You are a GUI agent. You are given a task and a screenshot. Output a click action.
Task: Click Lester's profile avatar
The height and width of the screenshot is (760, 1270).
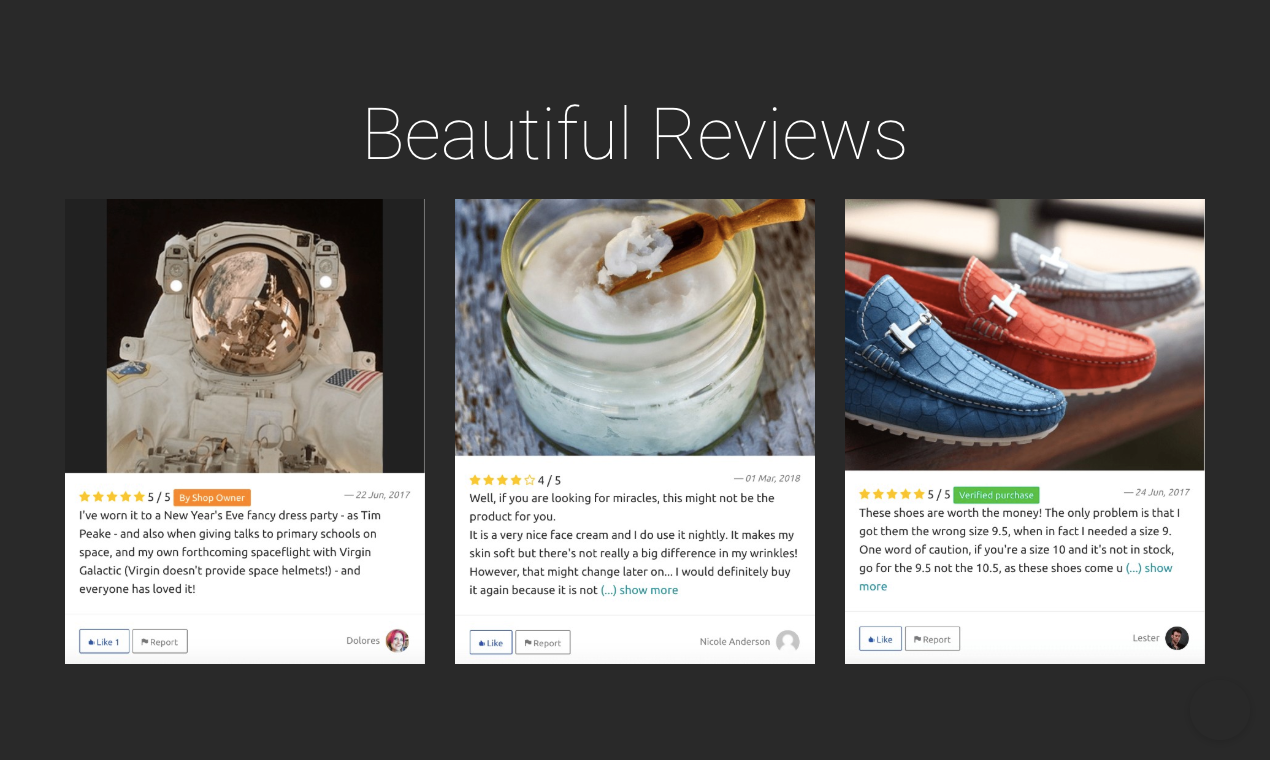pos(1177,638)
